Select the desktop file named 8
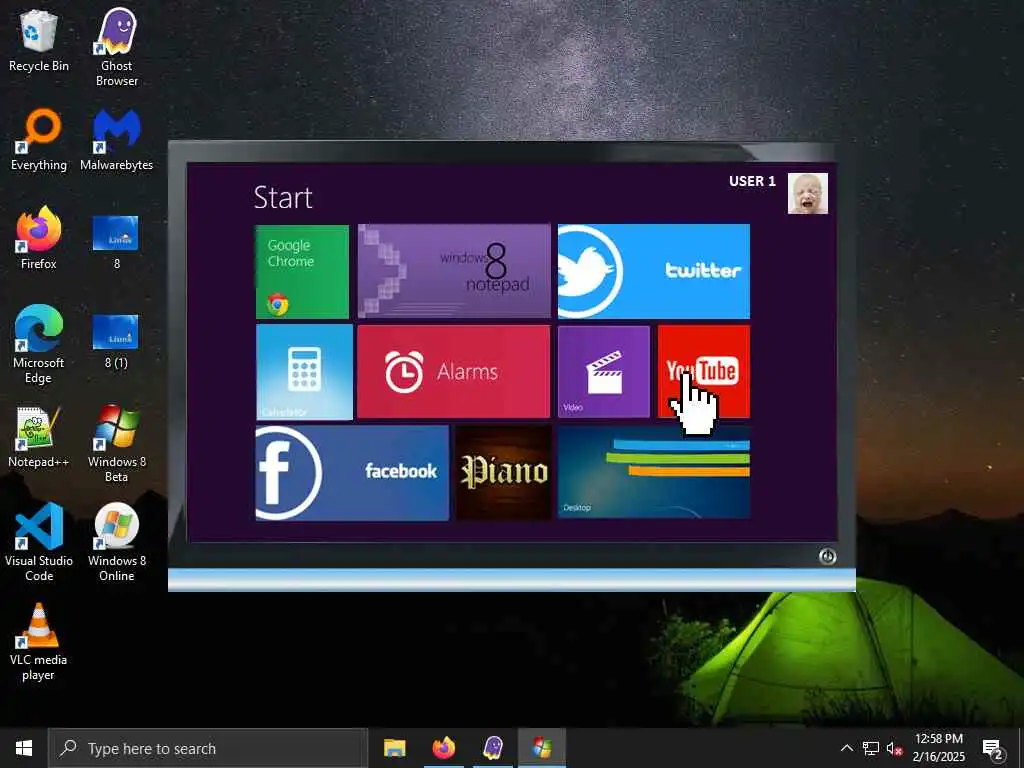Image resolution: width=1024 pixels, height=768 pixels. [116, 242]
